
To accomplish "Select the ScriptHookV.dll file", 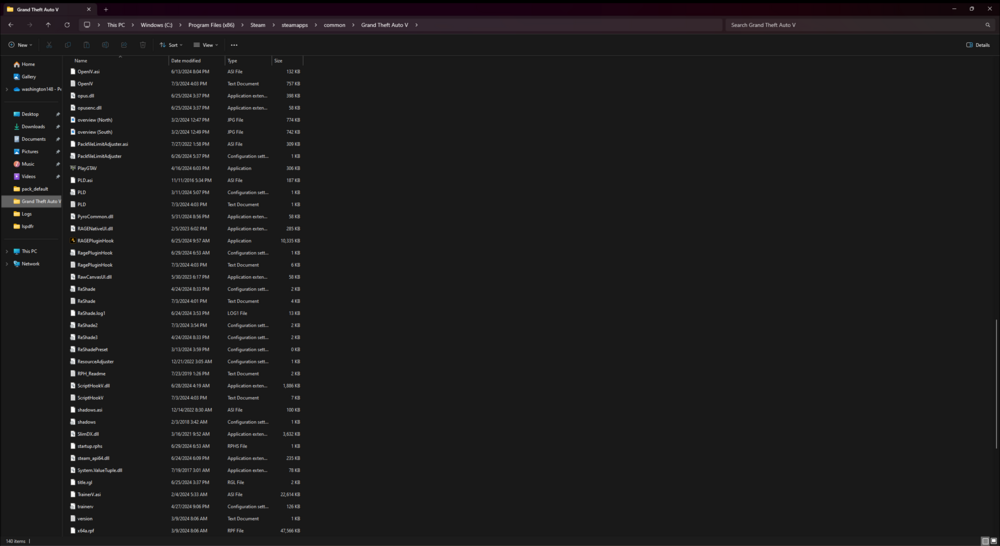I will pos(94,386).
